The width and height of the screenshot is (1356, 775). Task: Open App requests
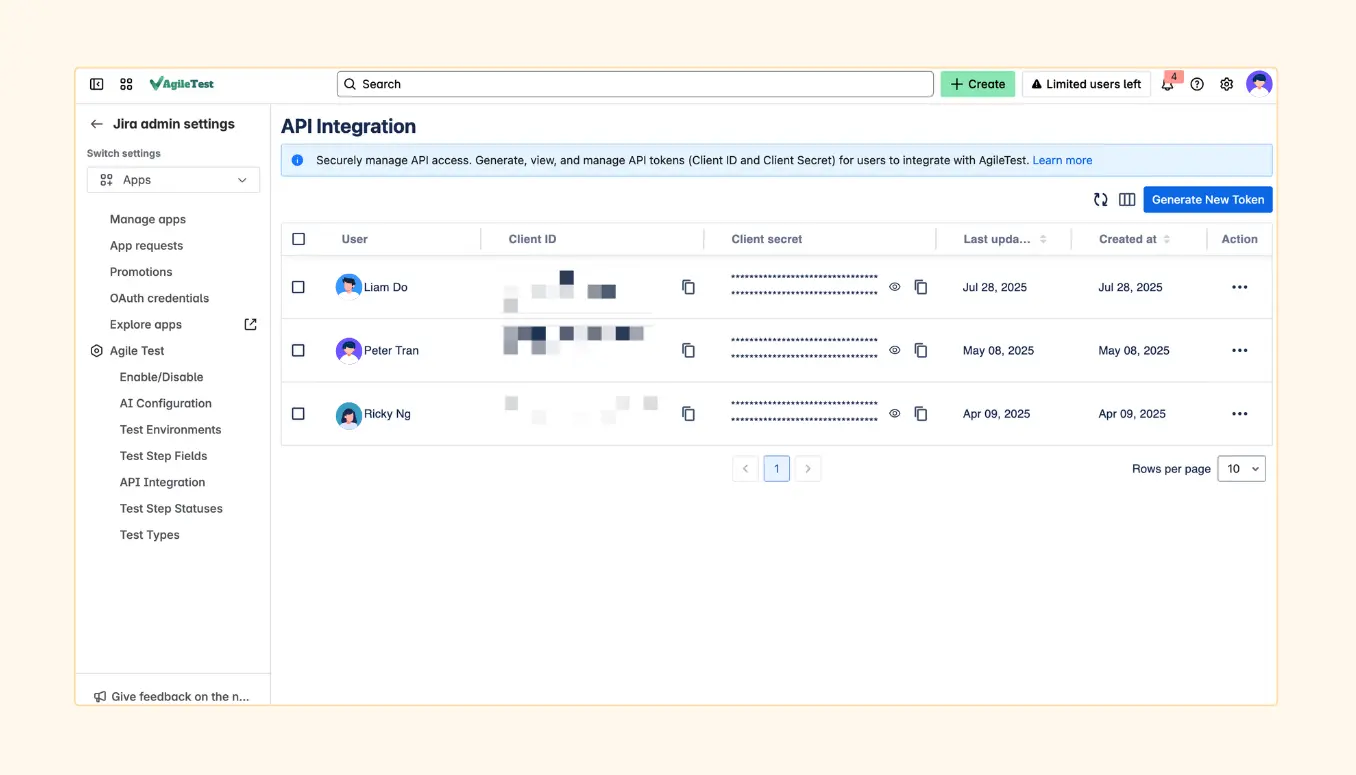[146, 245]
